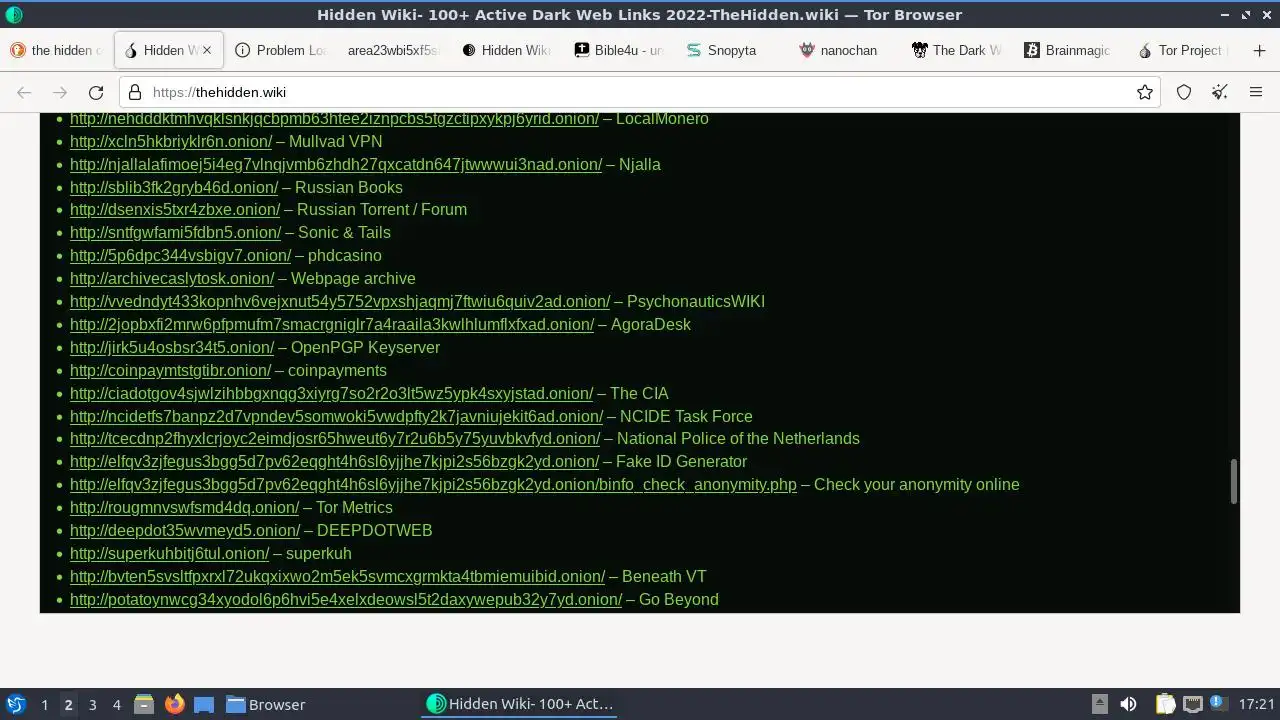Click the clipboard manager tray icon

[1165, 704]
